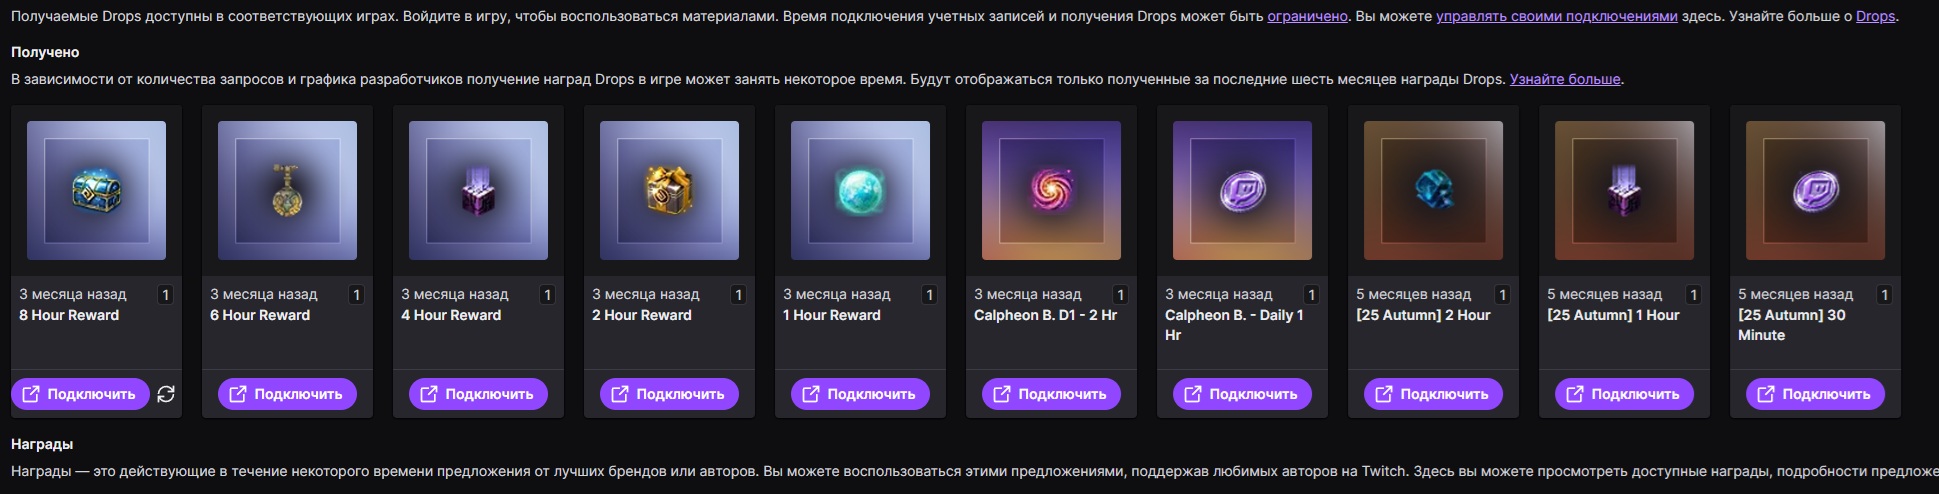Select the Twitch coin [25 Autumn] 30 Minute icon
Image resolution: width=1939 pixels, height=494 pixels.
click(1815, 191)
